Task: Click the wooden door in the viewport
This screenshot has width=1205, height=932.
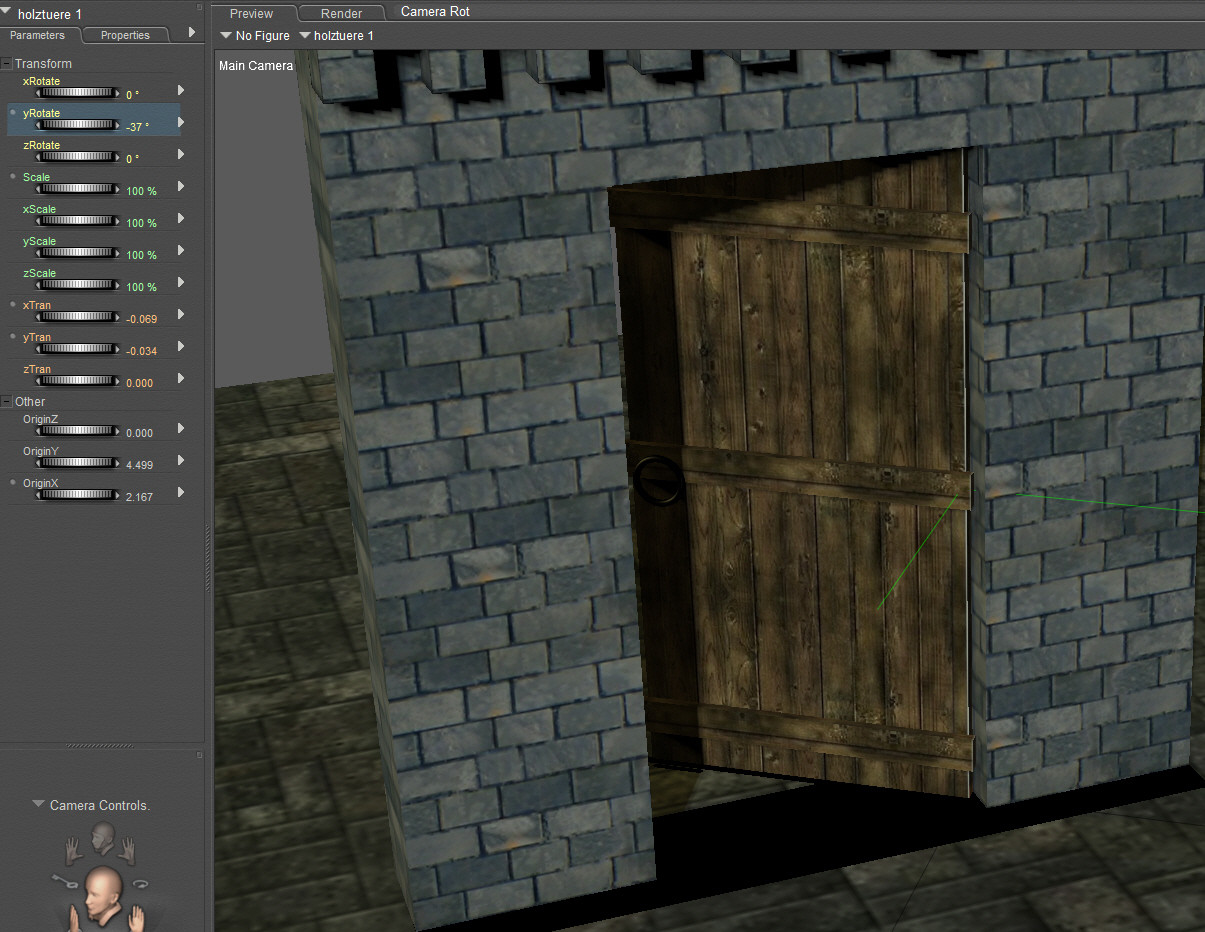Action: [x=790, y=470]
